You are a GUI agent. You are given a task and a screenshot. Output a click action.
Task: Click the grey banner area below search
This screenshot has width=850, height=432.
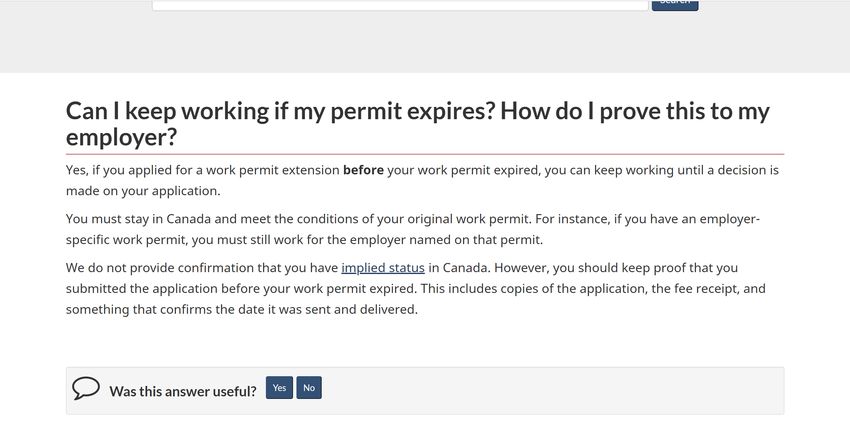click(x=425, y=42)
